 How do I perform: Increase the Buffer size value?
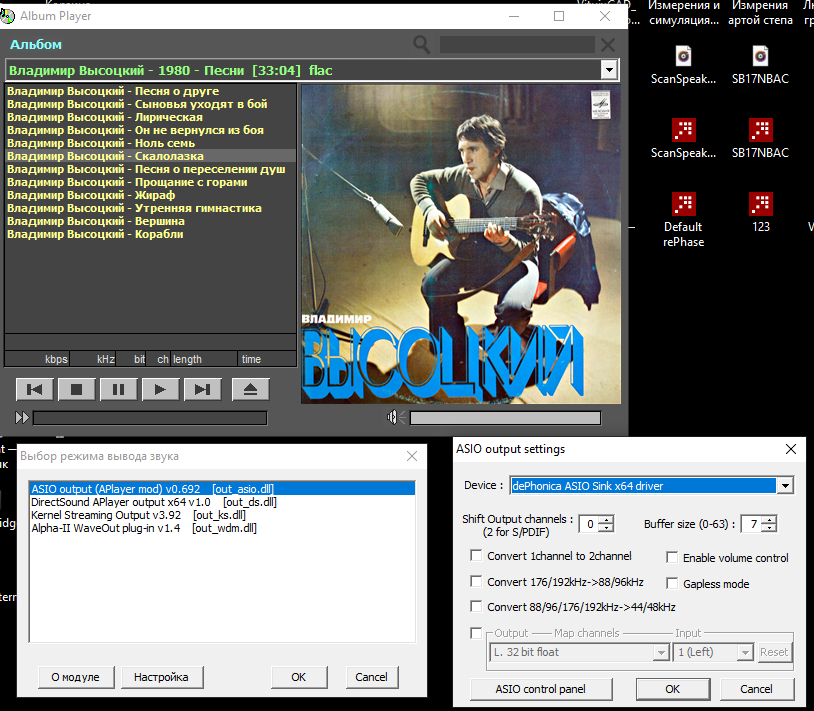[x=770, y=519]
